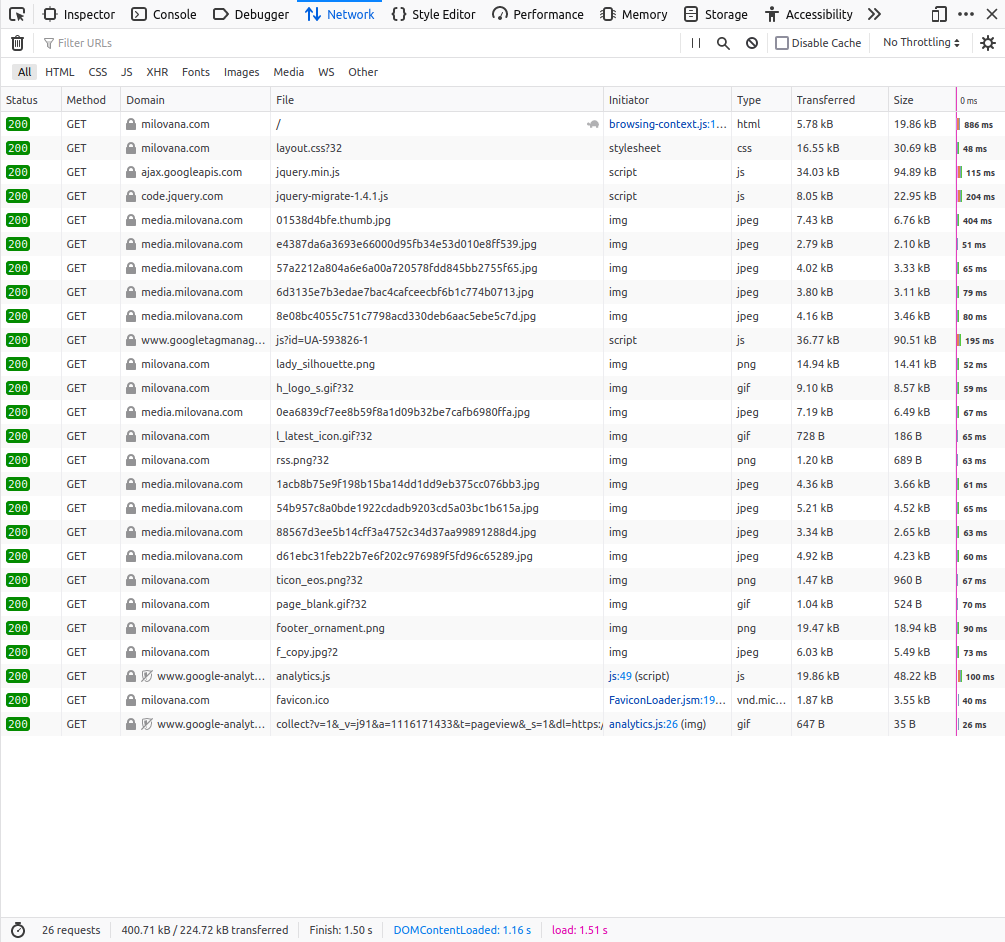Image resolution: width=1005 pixels, height=942 pixels.
Task: Open the No Throttling dropdown
Action: [x=921, y=42]
